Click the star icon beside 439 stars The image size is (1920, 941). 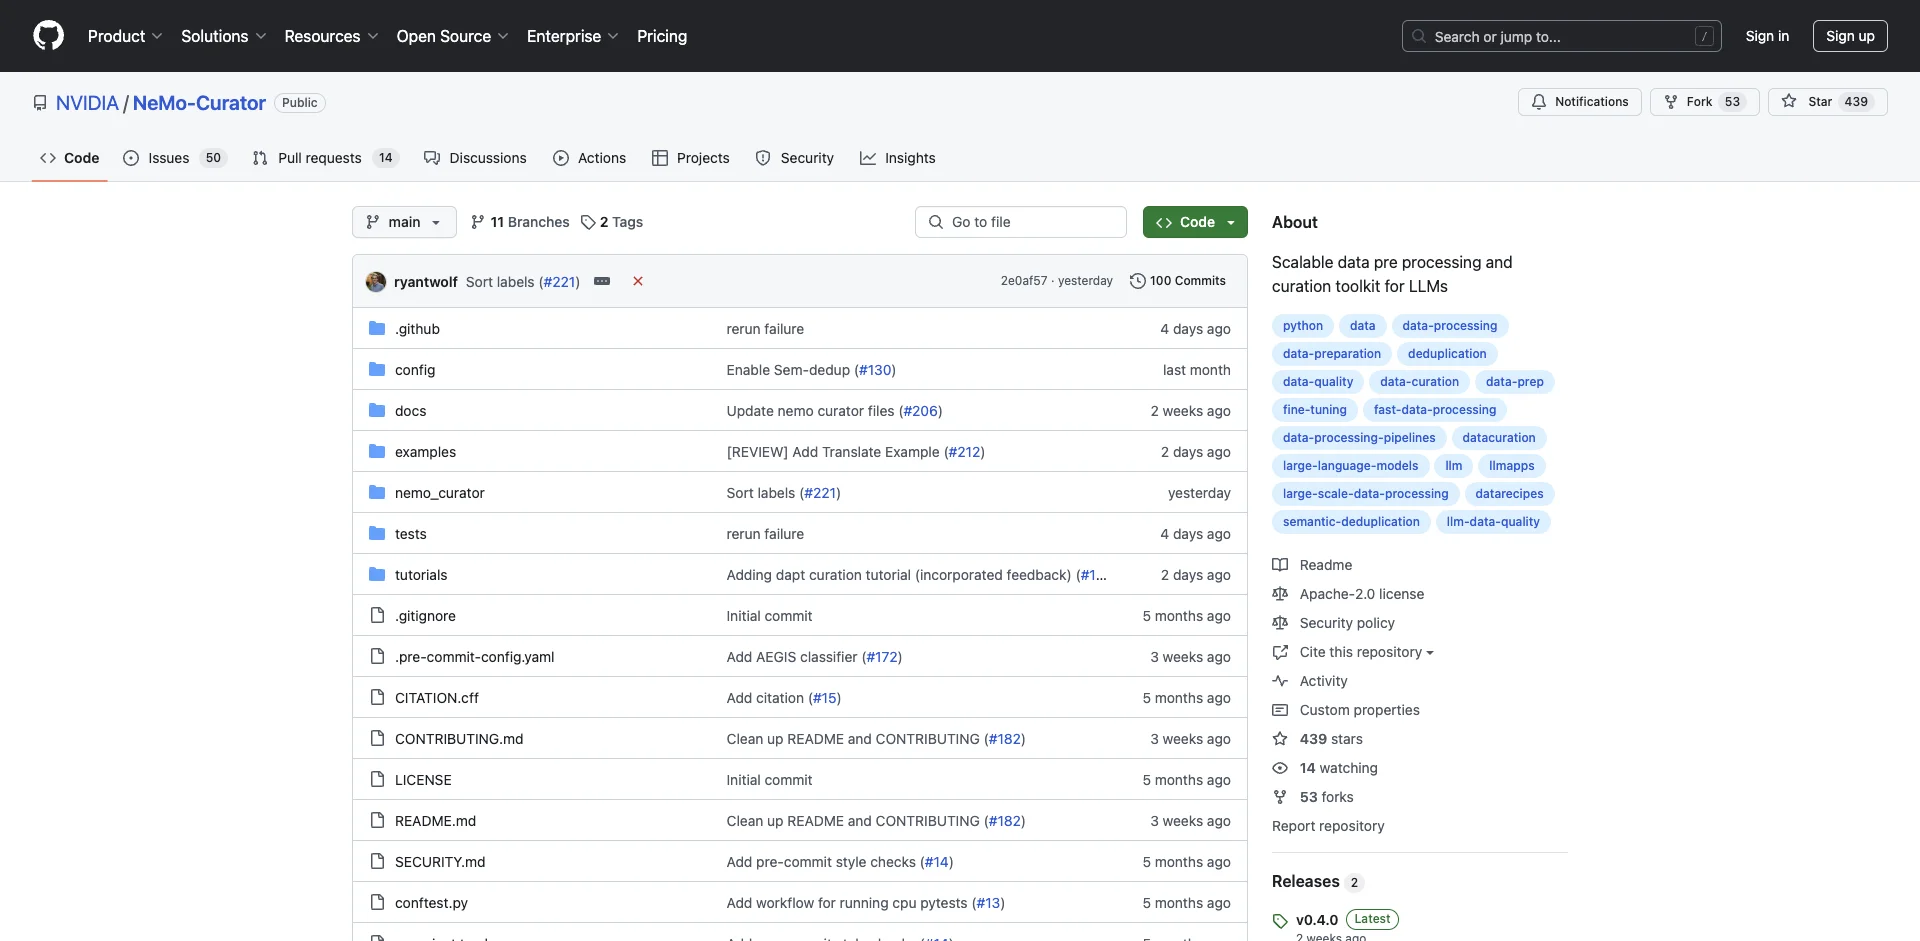click(x=1280, y=739)
